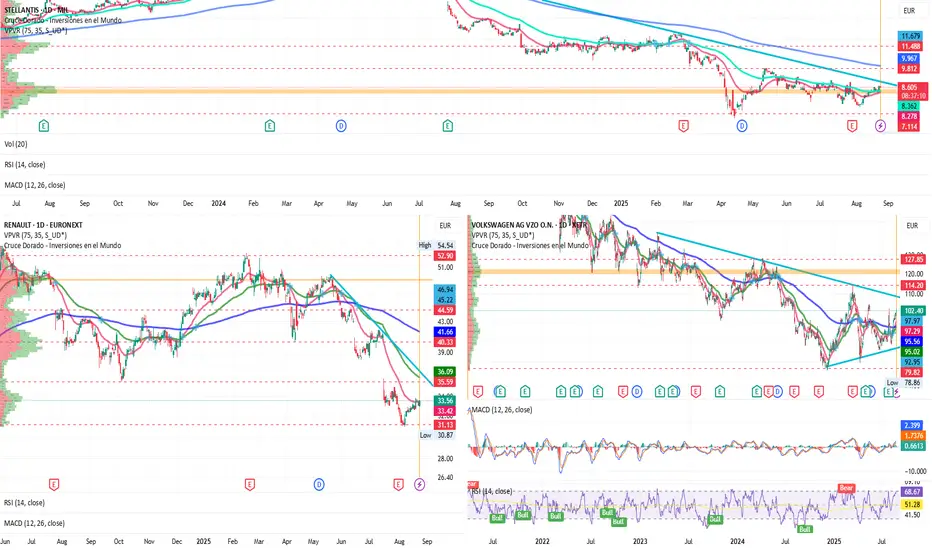Screen dimensions: 932x550
Task: Click the purple lightning marker on Stellantis chart
Action: [880, 125]
